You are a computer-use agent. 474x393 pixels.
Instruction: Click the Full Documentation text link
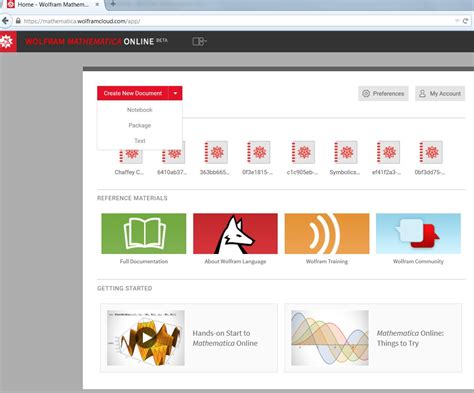click(x=144, y=261)
